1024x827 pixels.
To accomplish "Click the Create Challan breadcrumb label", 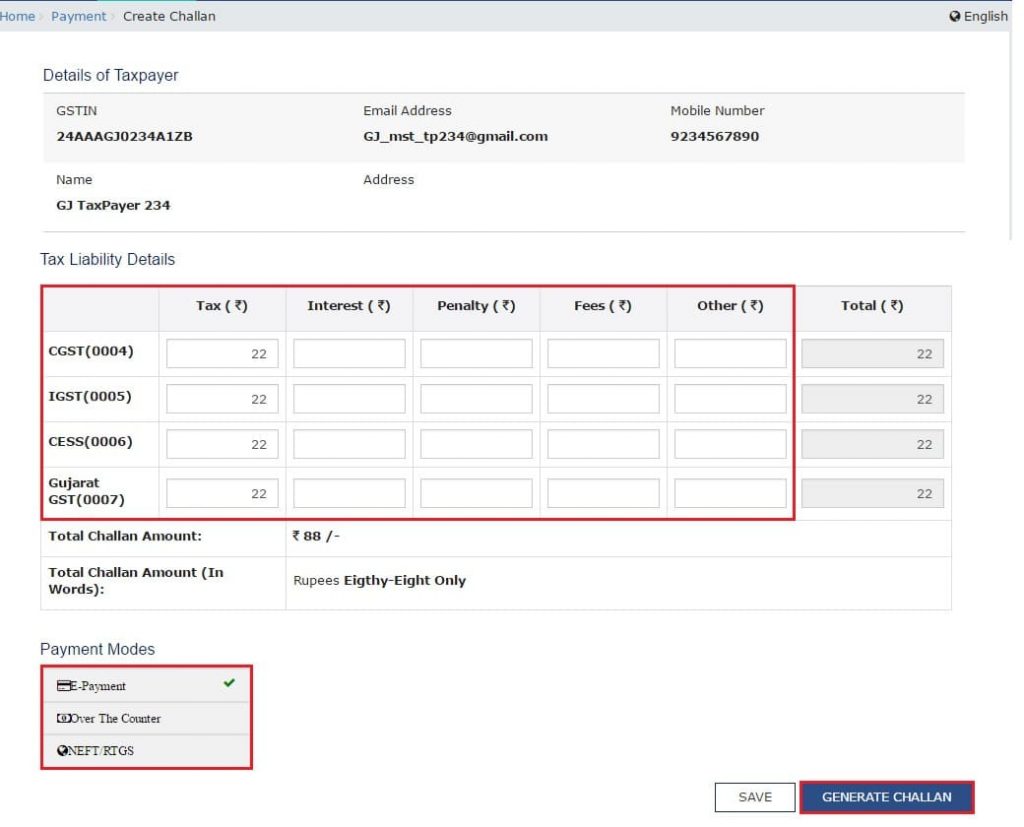I will [169, 16].
